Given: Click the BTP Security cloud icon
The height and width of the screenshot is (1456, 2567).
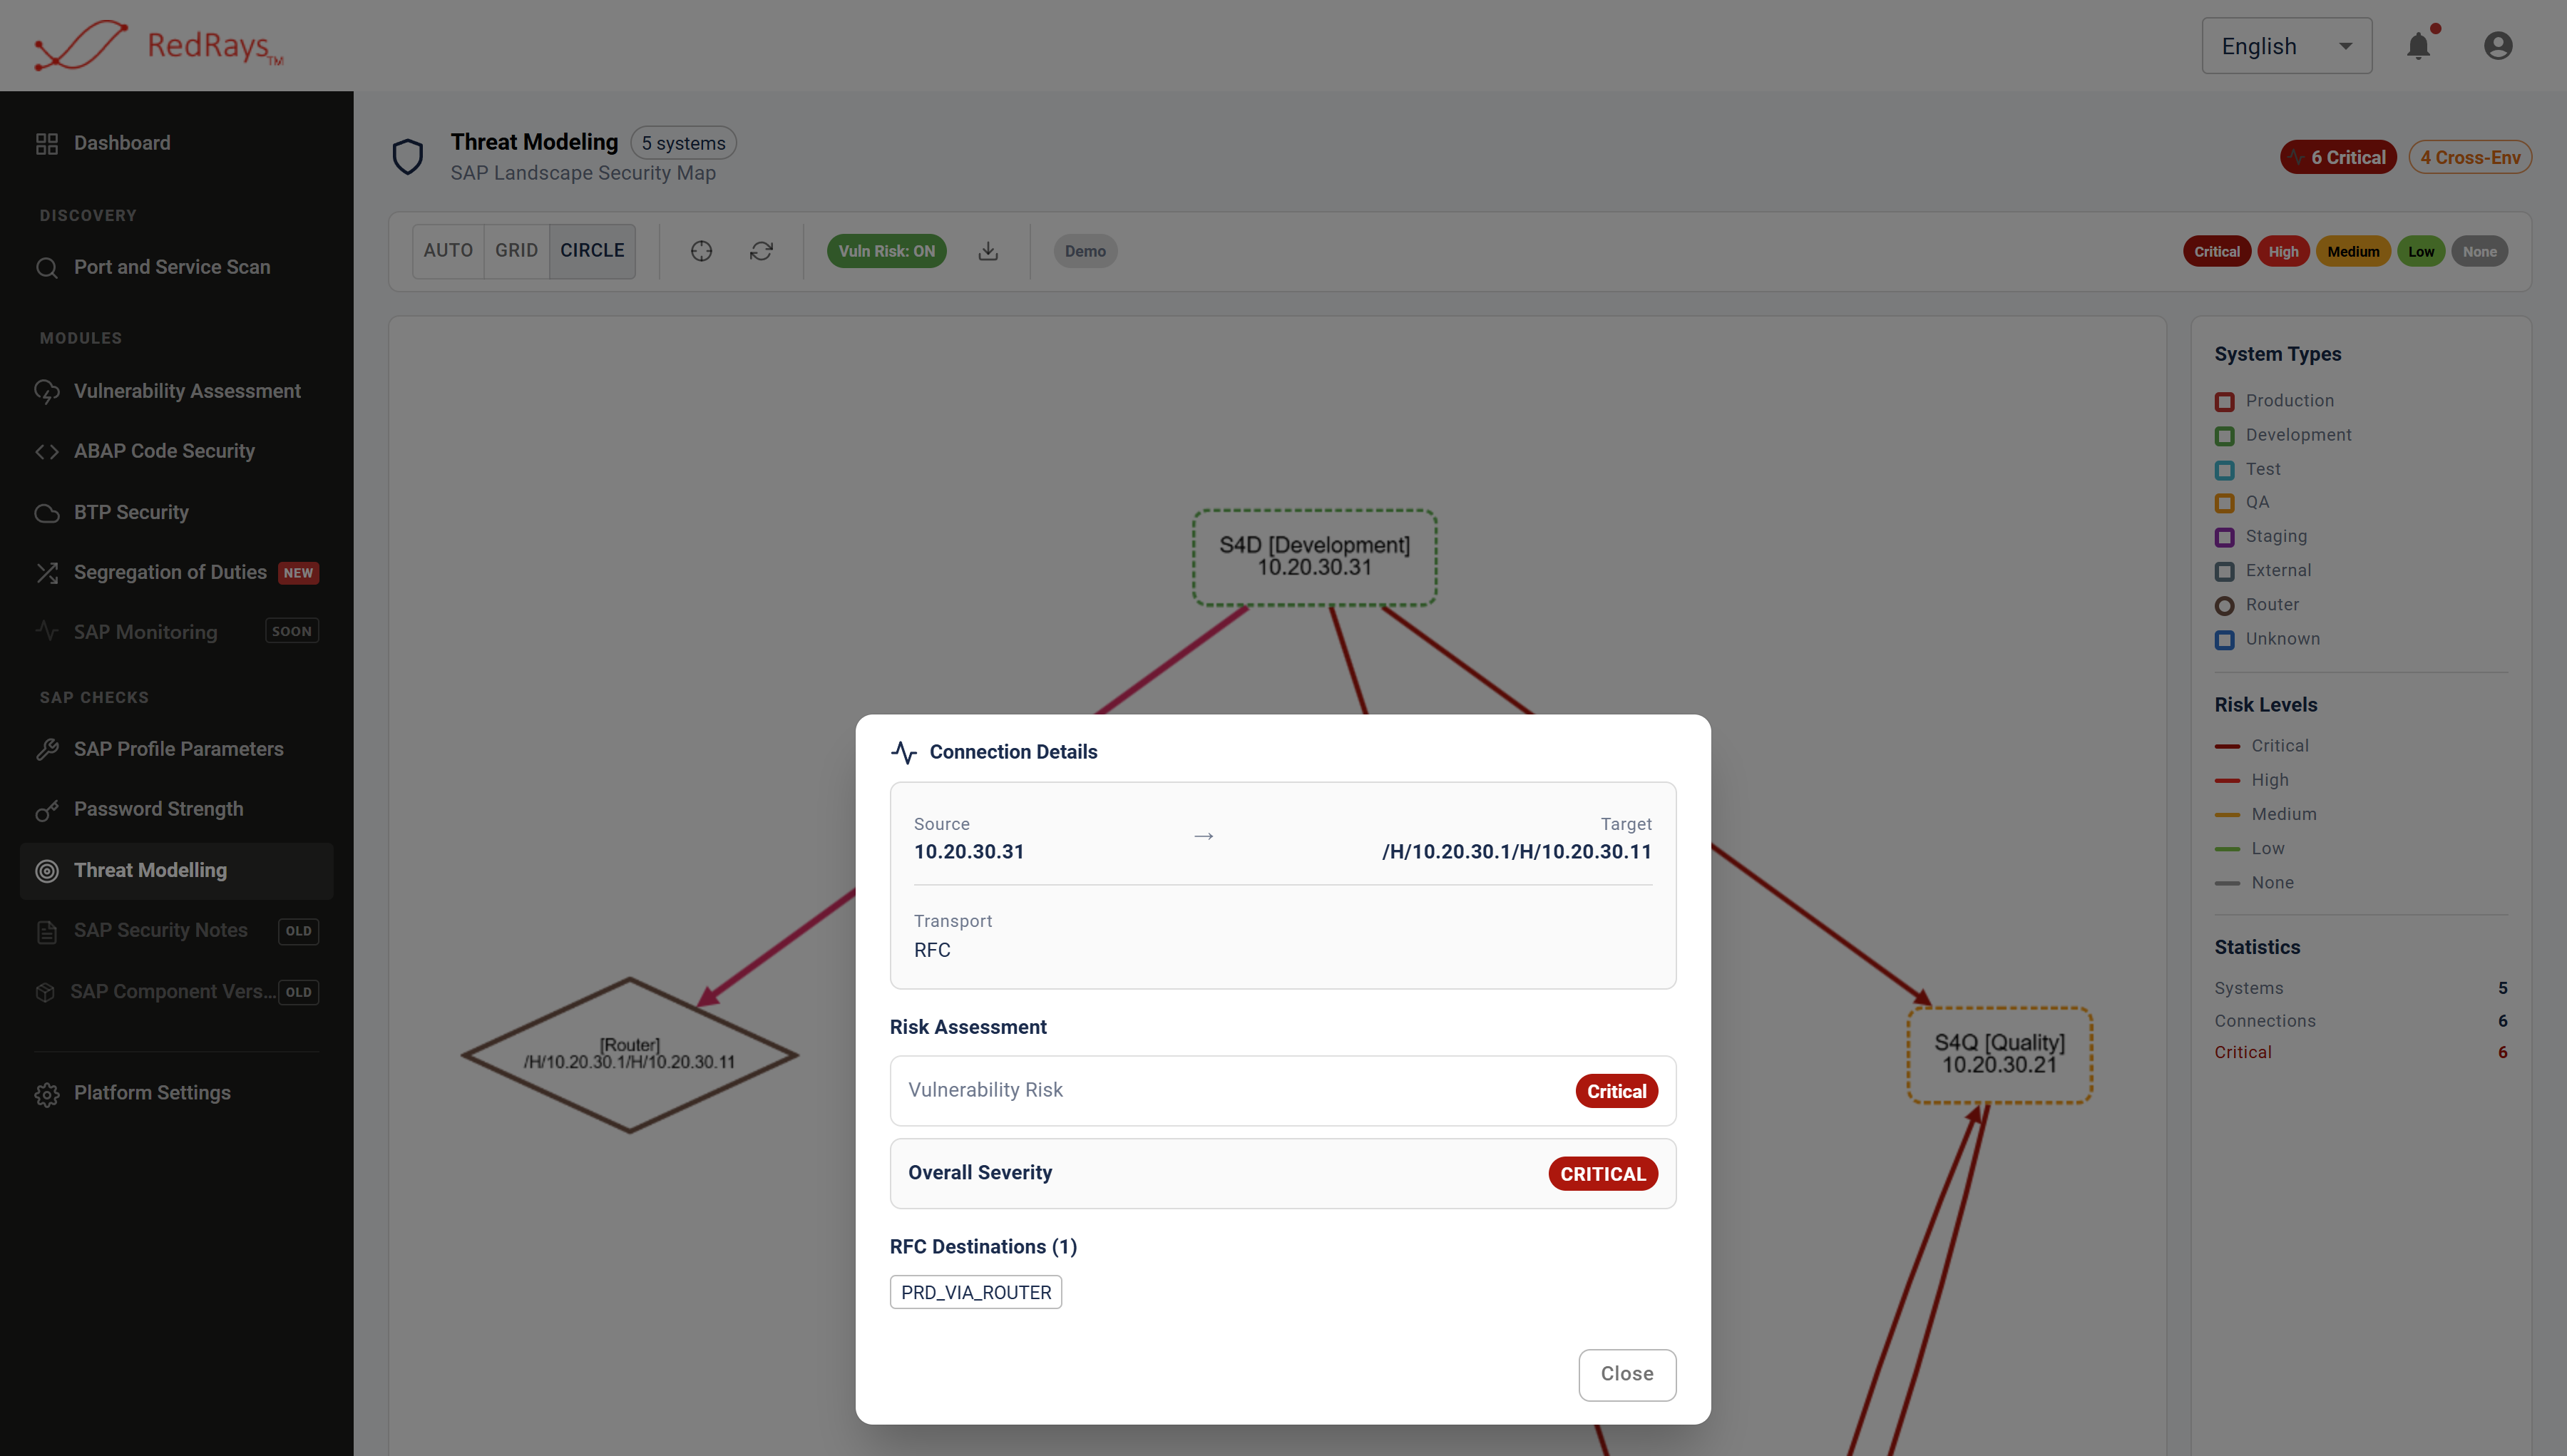Looking at the screenshot, I should tap(47, 513).
